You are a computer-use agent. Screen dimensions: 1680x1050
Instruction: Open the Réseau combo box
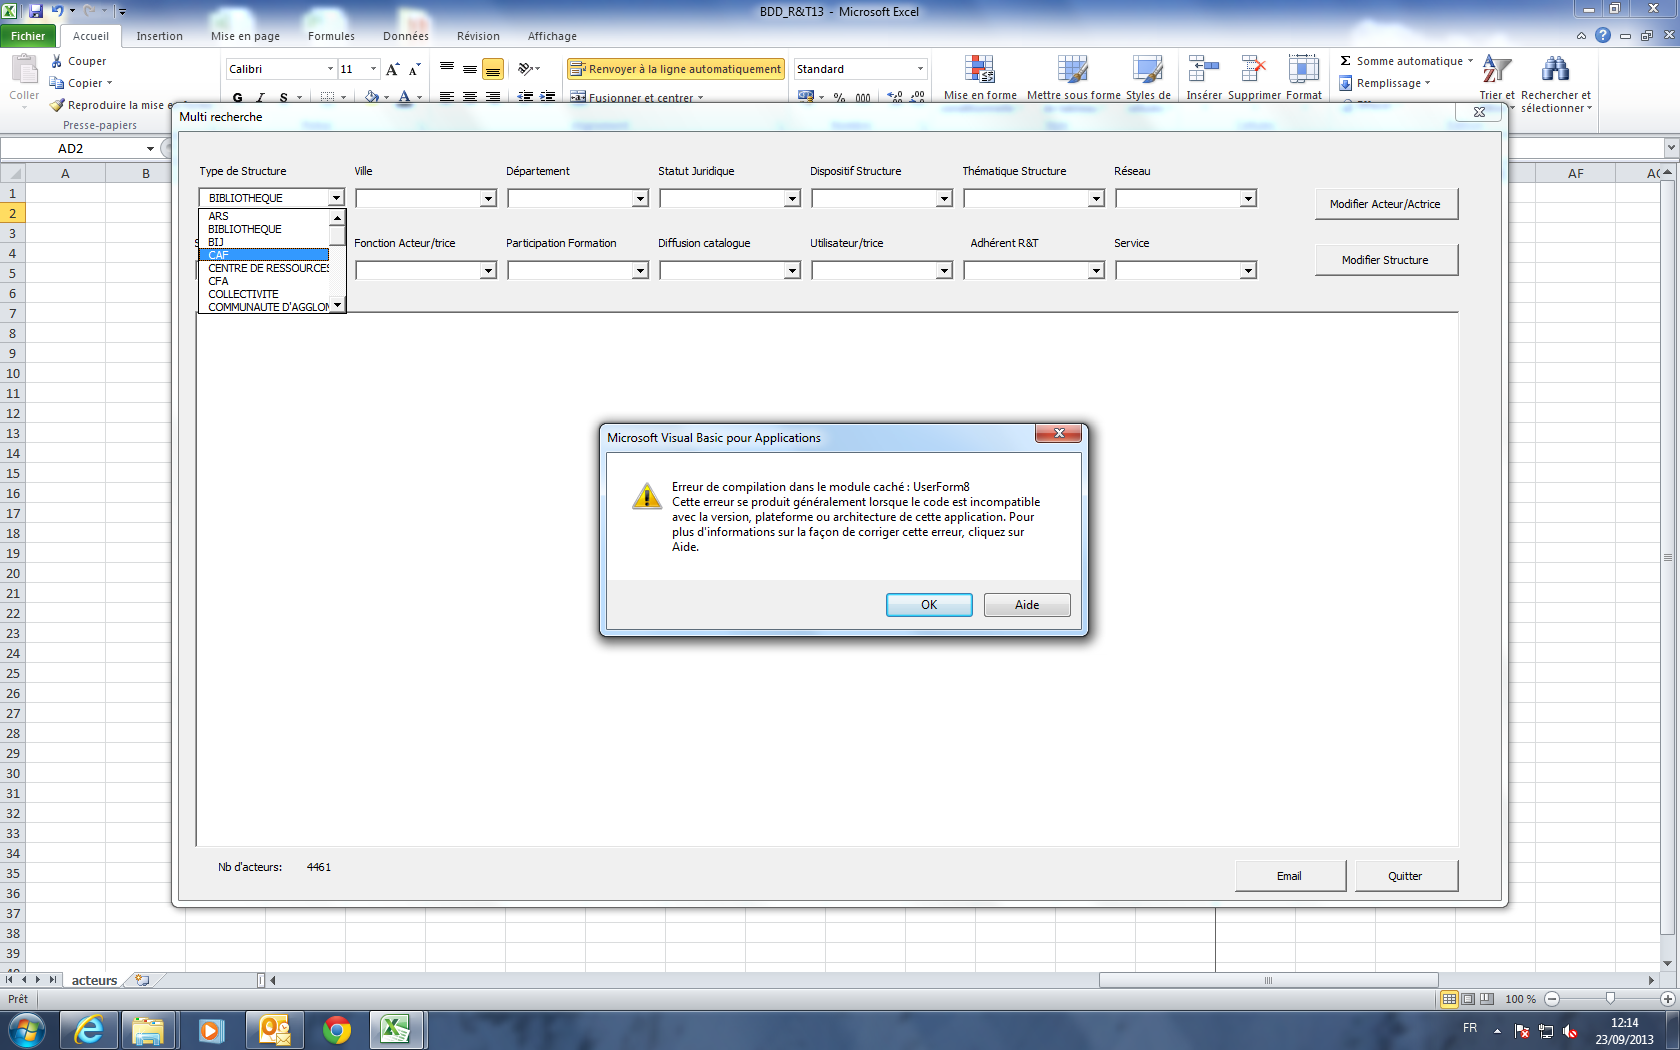pos(1248,199)
